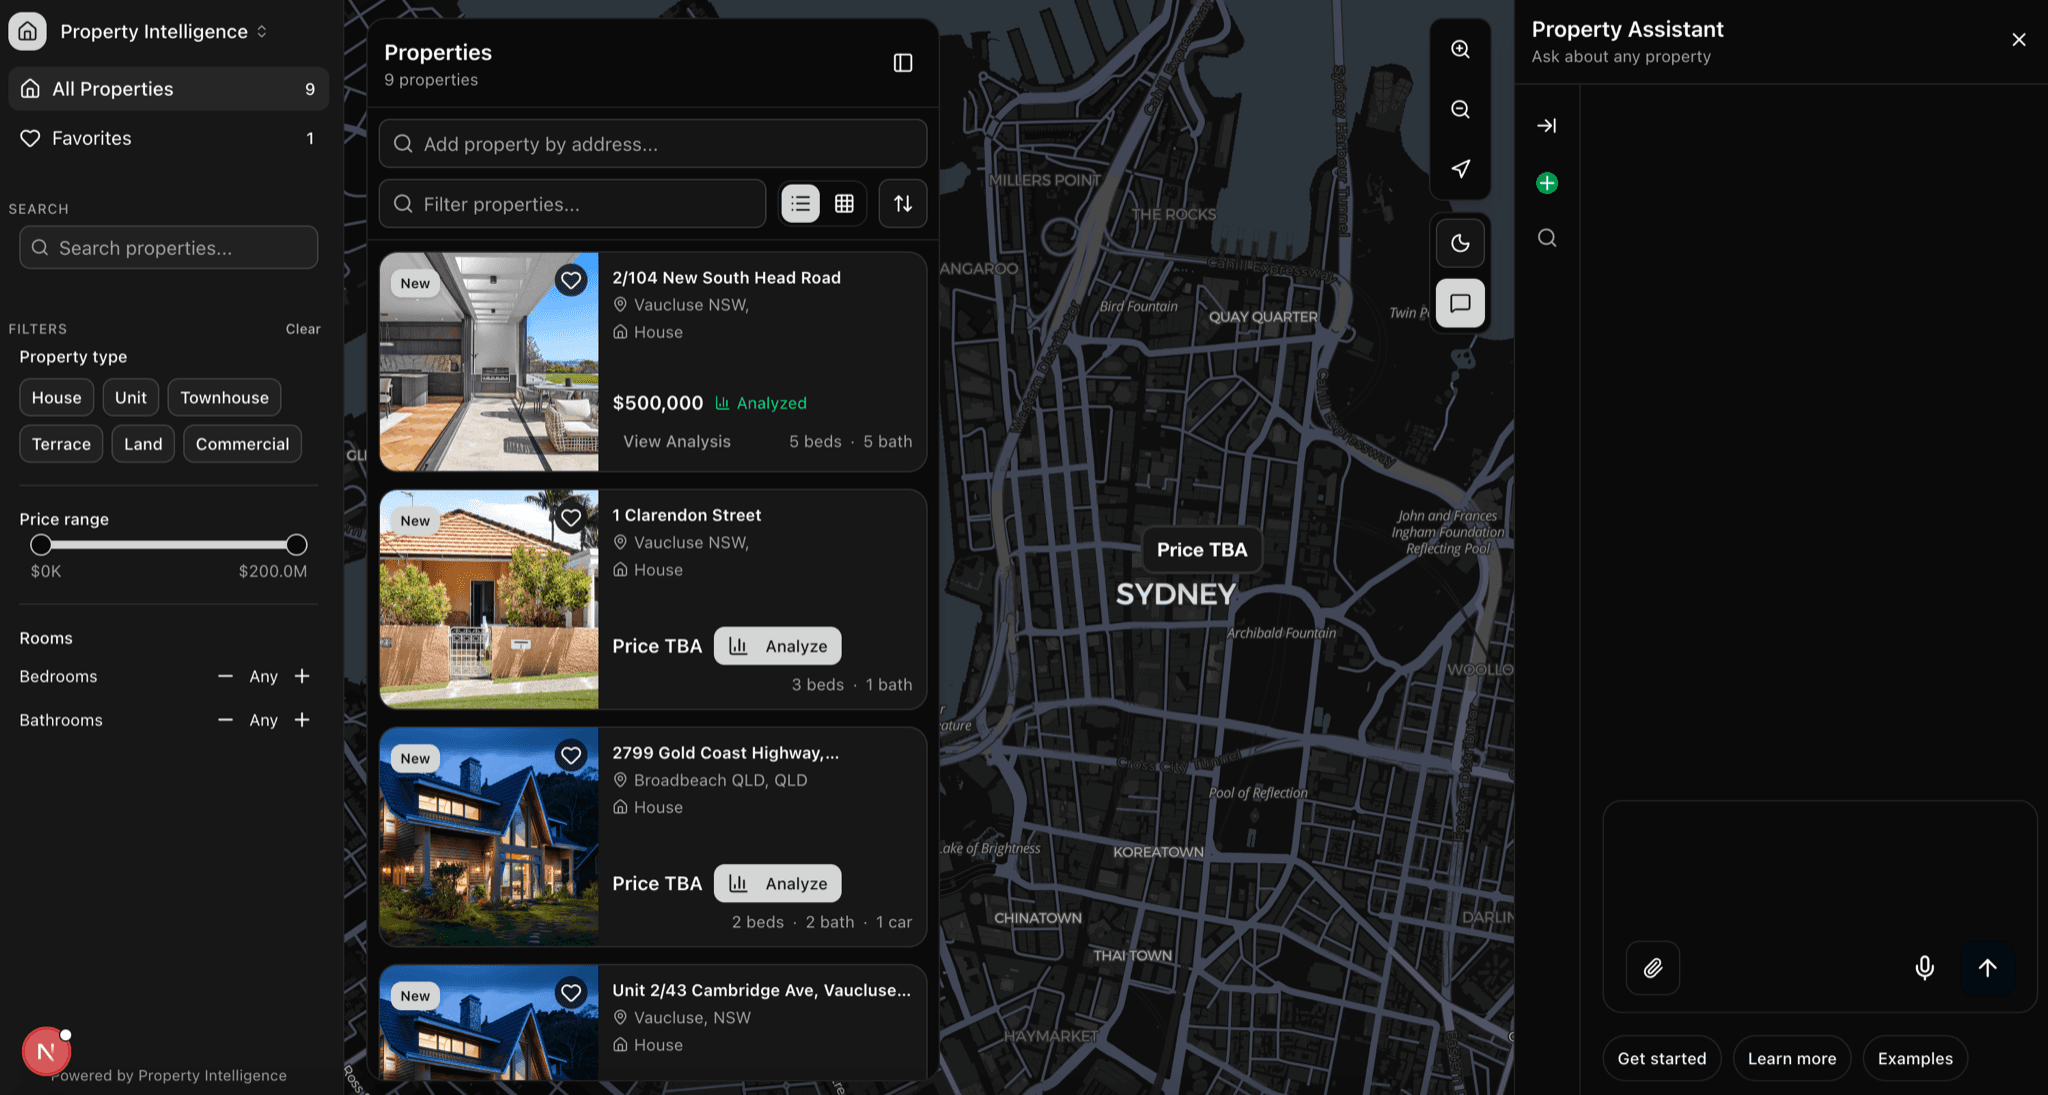Toggle the Properties panel layout icon
This screenshot has width=2048, height=1095.
point(903,62)
